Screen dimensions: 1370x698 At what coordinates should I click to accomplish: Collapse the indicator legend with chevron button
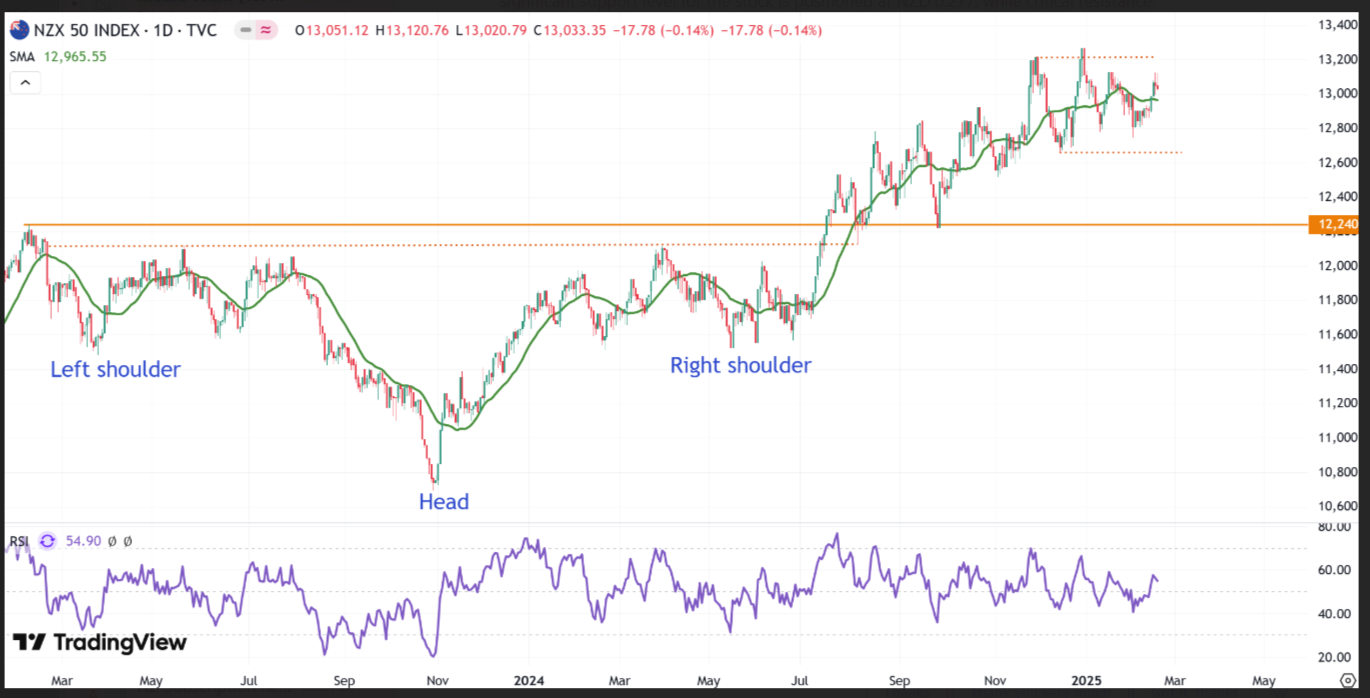pyautogui.click(x=25, y=83)
